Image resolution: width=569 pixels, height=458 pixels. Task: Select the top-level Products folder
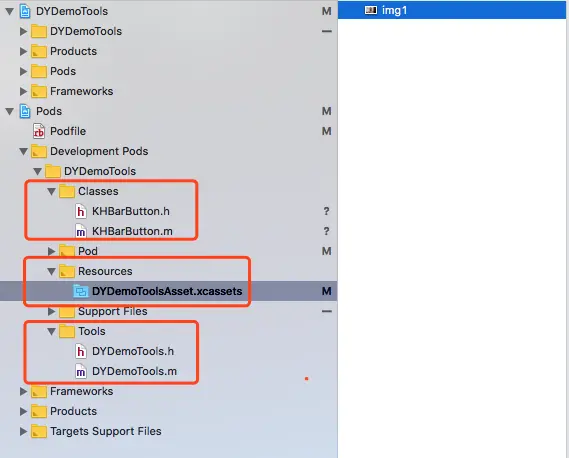pos(73,51)
